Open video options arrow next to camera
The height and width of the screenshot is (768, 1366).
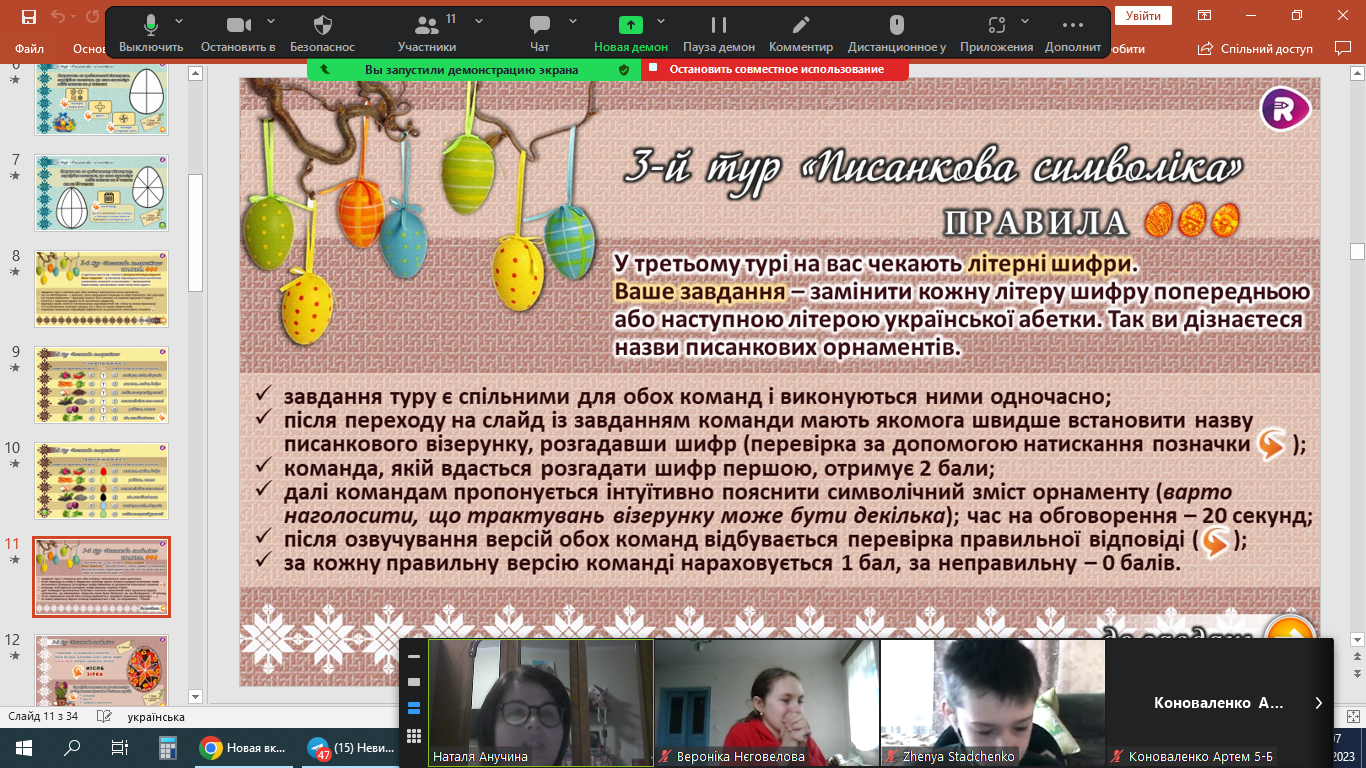pos(269,21)
